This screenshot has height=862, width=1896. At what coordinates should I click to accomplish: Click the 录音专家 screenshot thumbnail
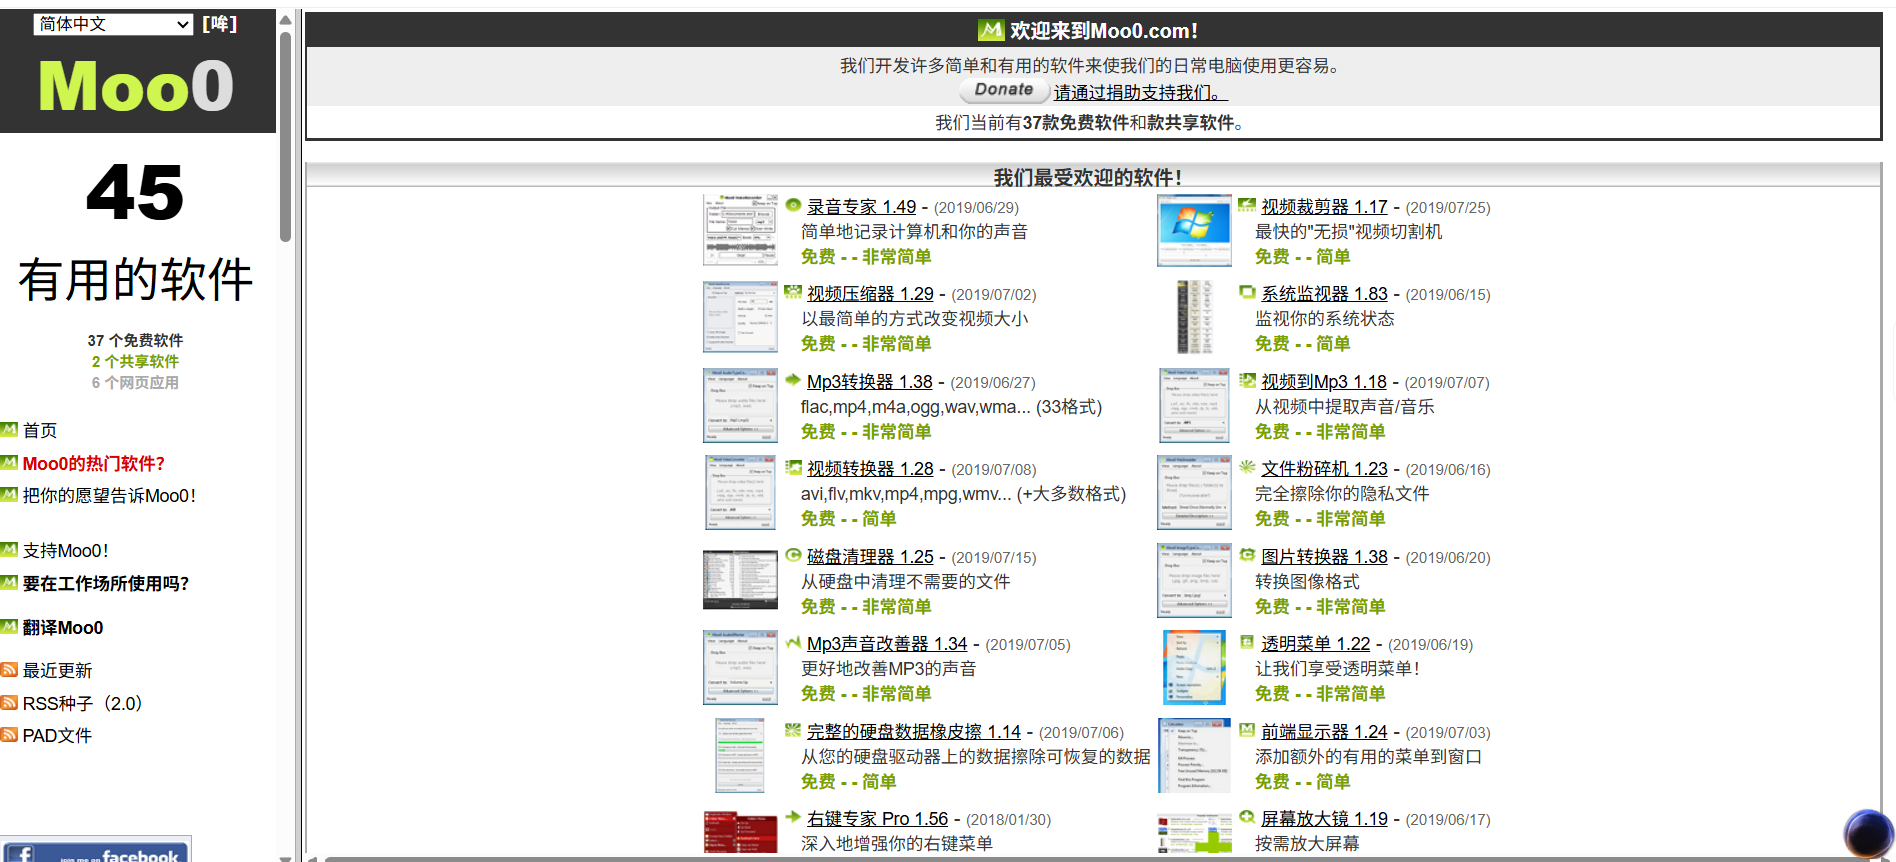(740, 230)
